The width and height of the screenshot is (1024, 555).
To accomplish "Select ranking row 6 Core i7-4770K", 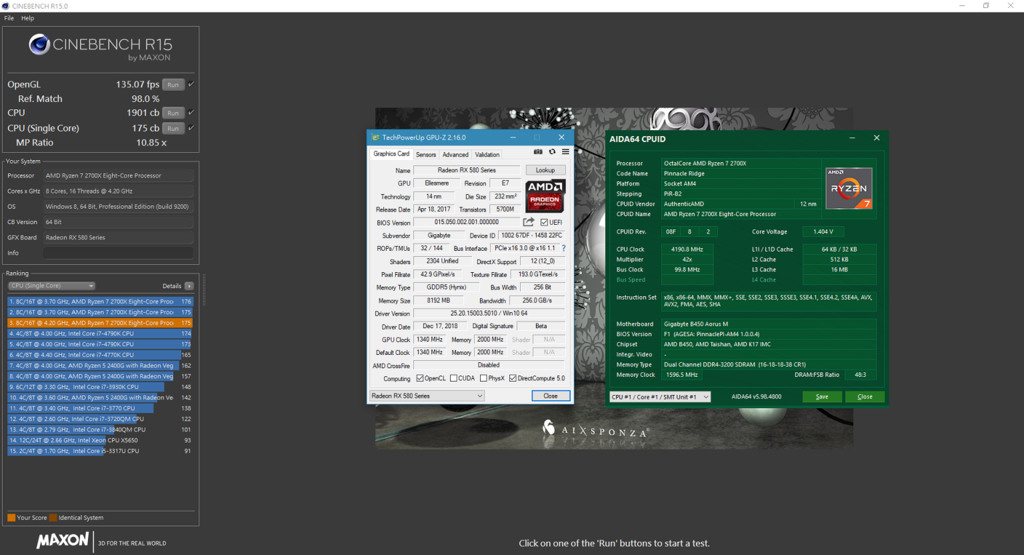I will point(100,355).
